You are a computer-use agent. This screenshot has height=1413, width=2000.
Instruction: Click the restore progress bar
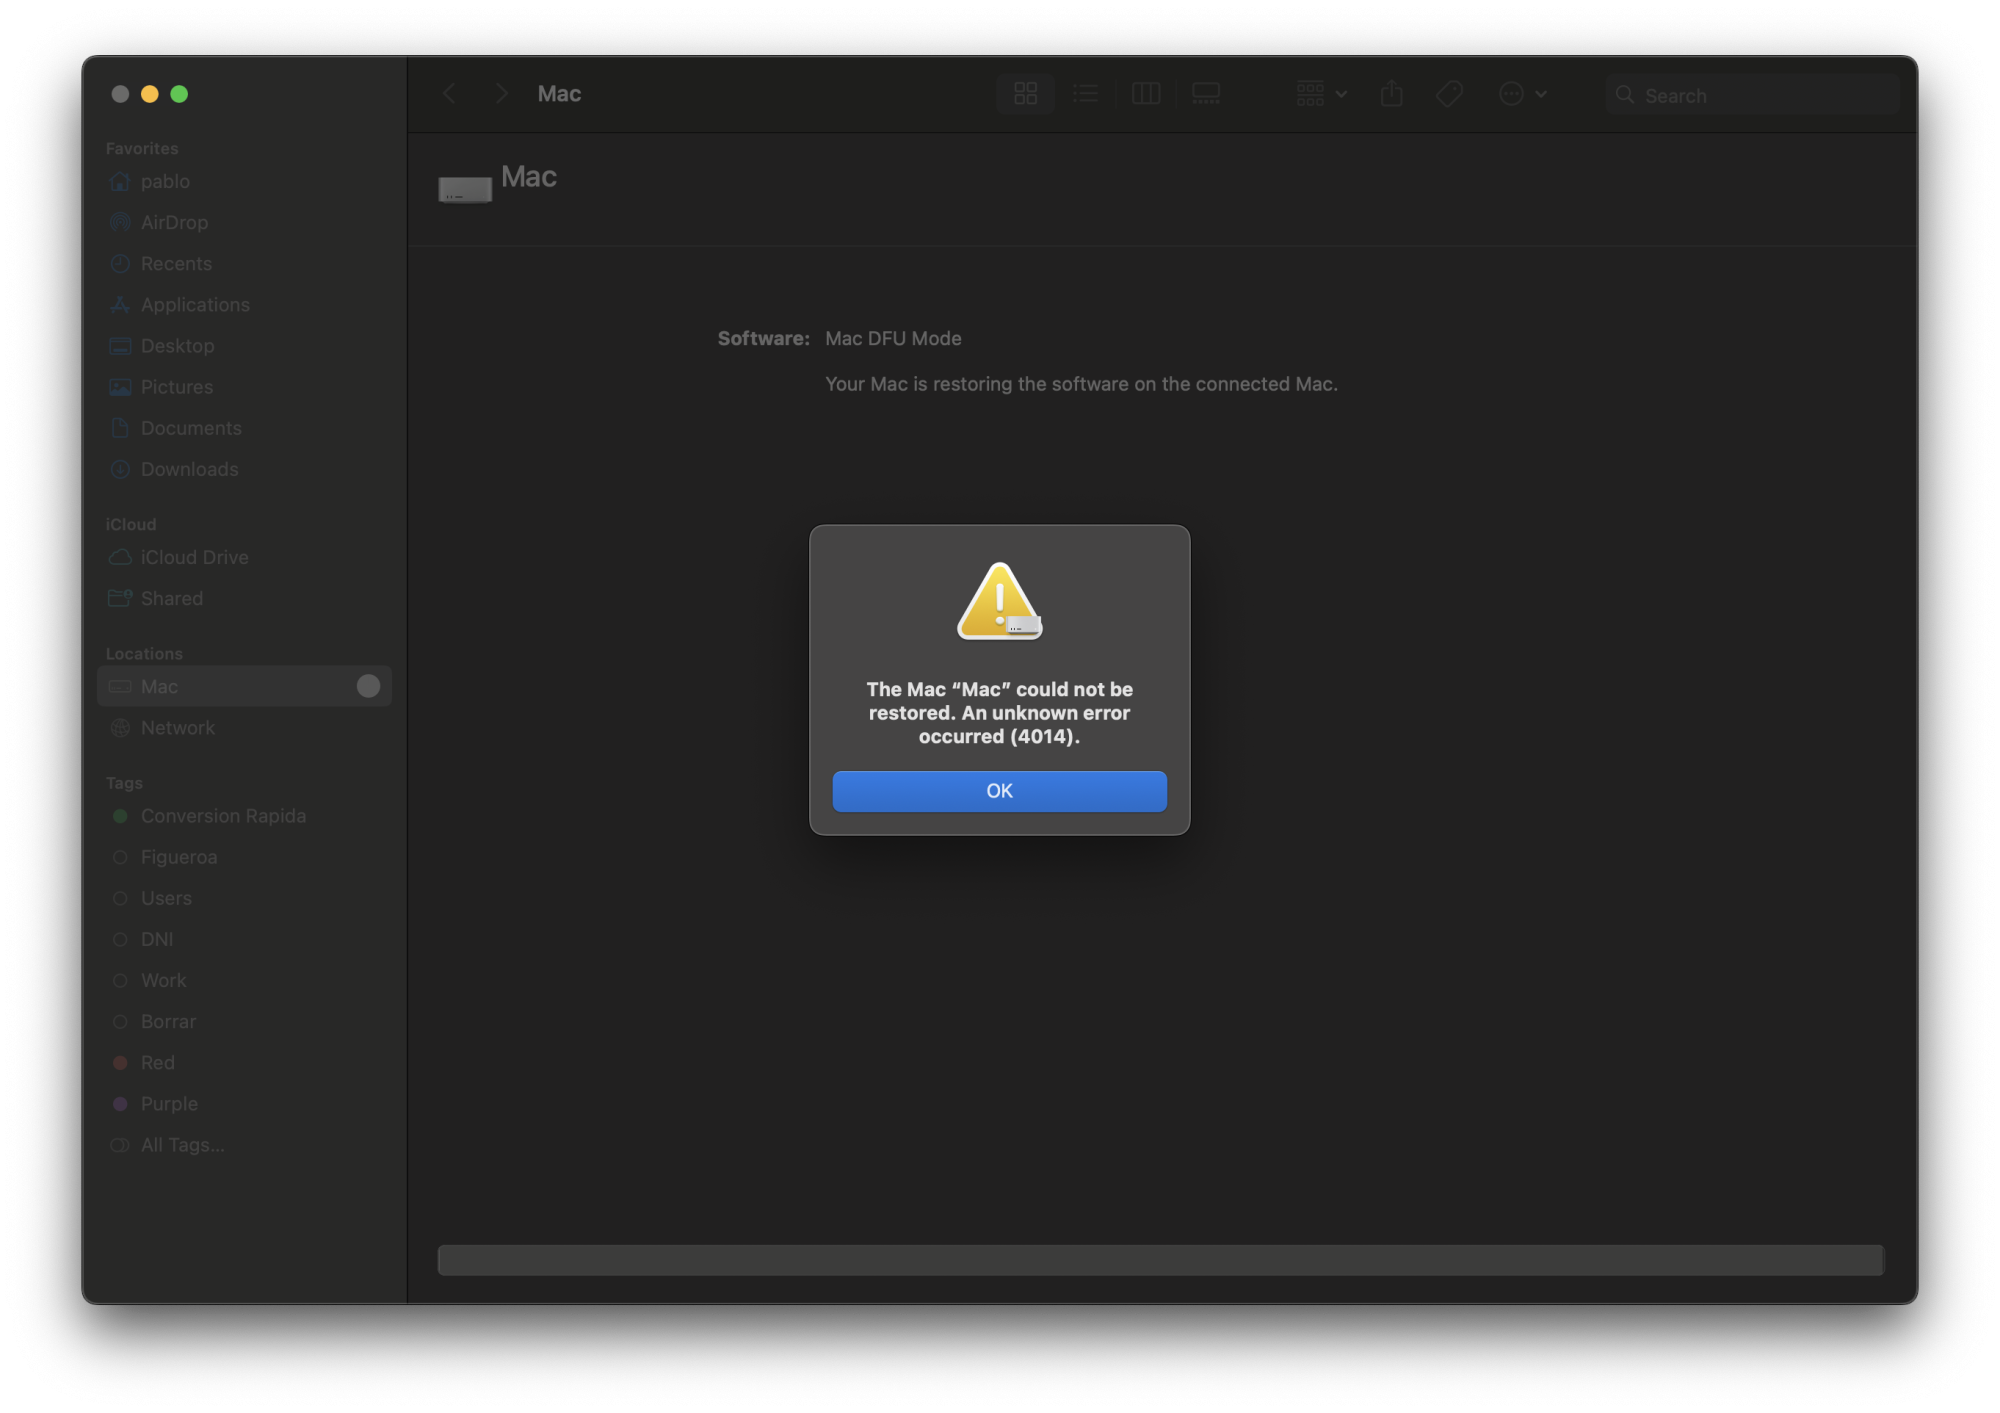point(1160,1260)
